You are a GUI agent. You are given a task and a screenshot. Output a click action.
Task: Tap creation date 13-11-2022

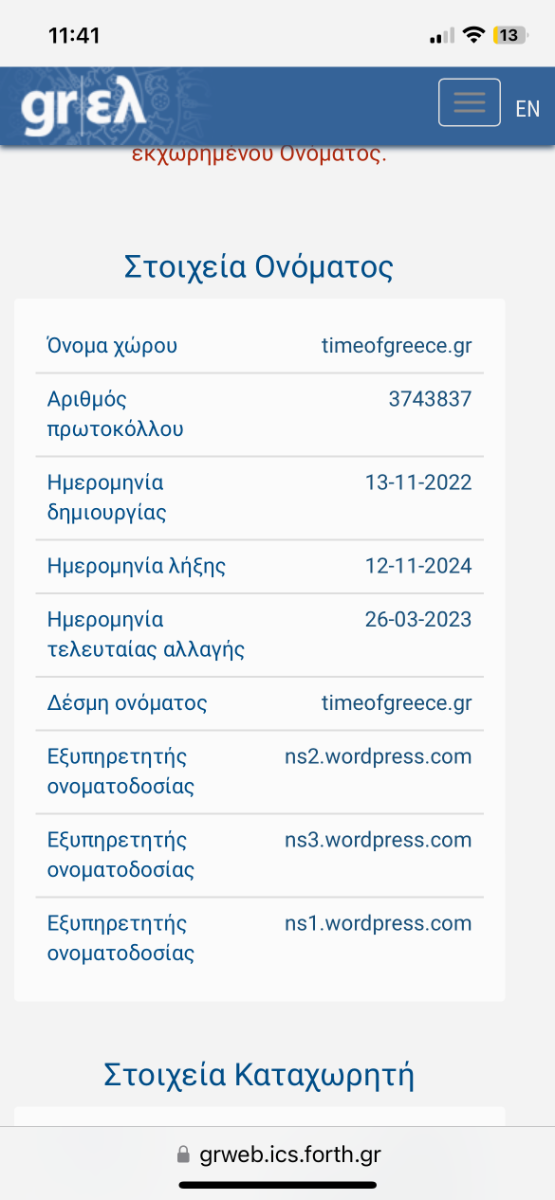tap(418, 483)
